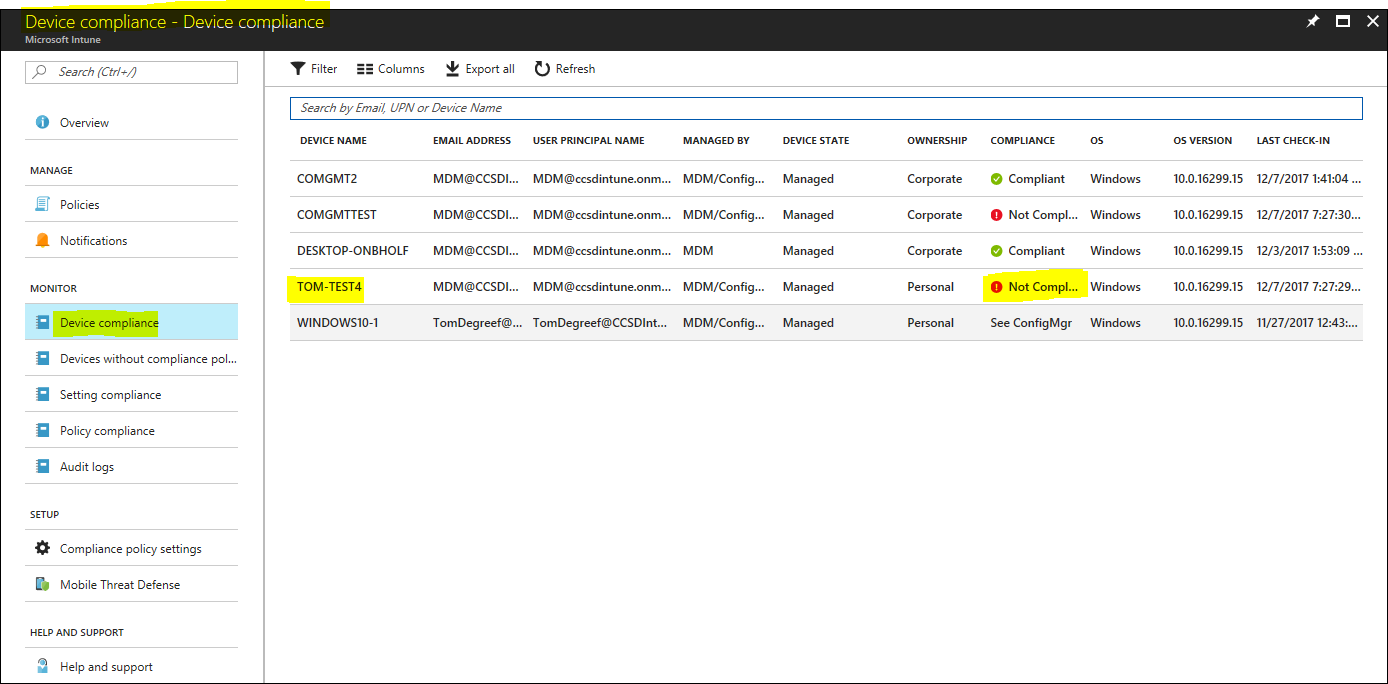Screen dimensions: 1388x684
Task: Sort by DEVICE STATE column header
Action: click(x=816, y=141)
